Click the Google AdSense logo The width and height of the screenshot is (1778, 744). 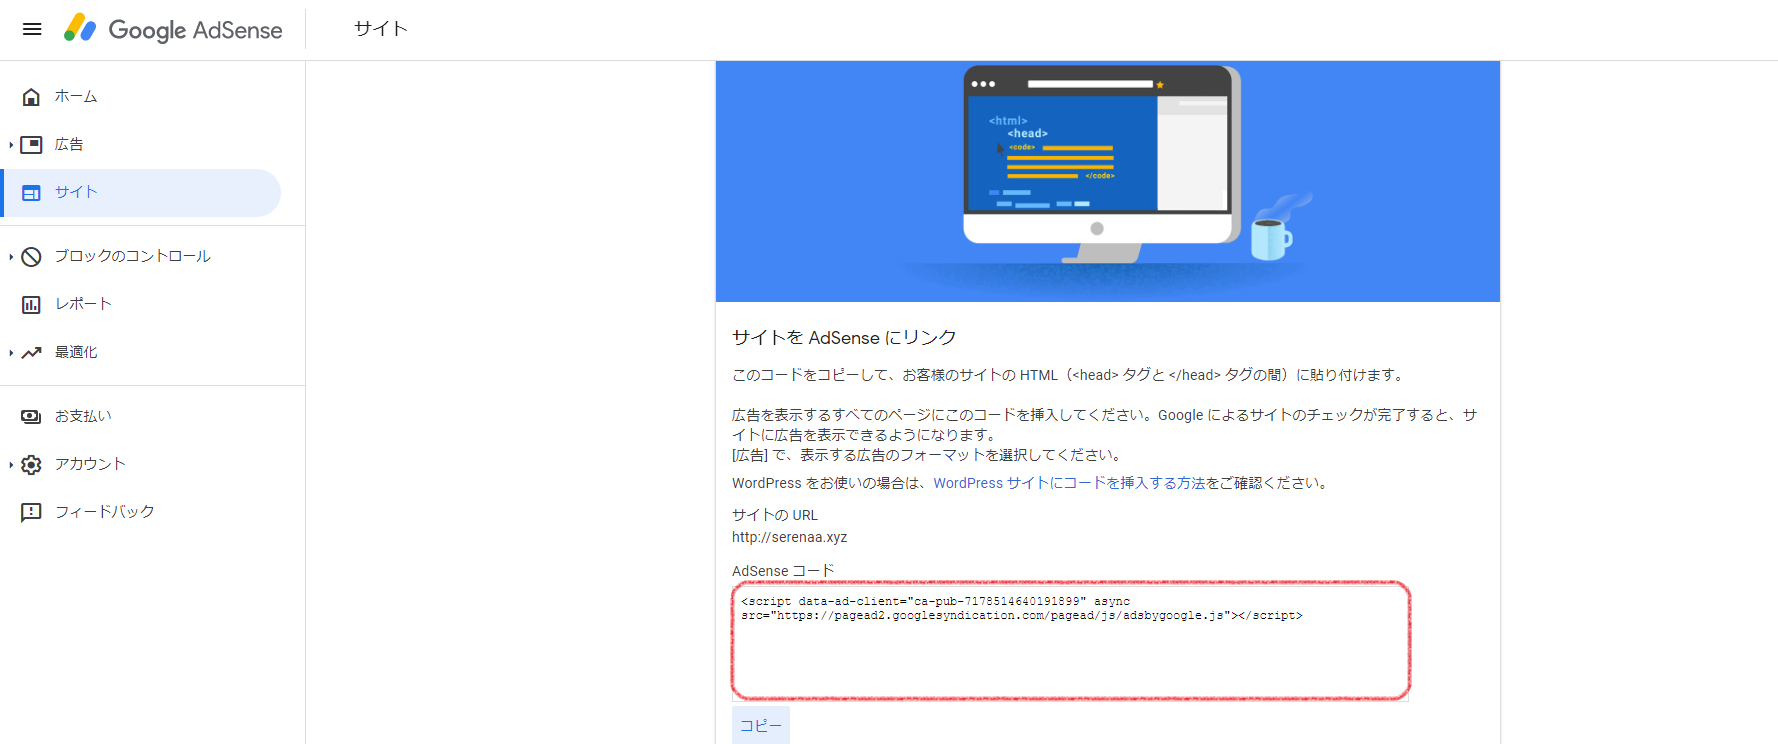coord(173,29)
